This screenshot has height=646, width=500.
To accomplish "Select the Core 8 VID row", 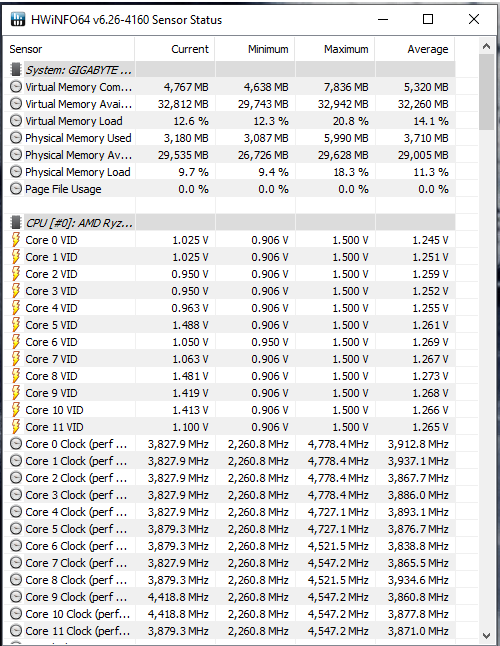I will [229, 376].
